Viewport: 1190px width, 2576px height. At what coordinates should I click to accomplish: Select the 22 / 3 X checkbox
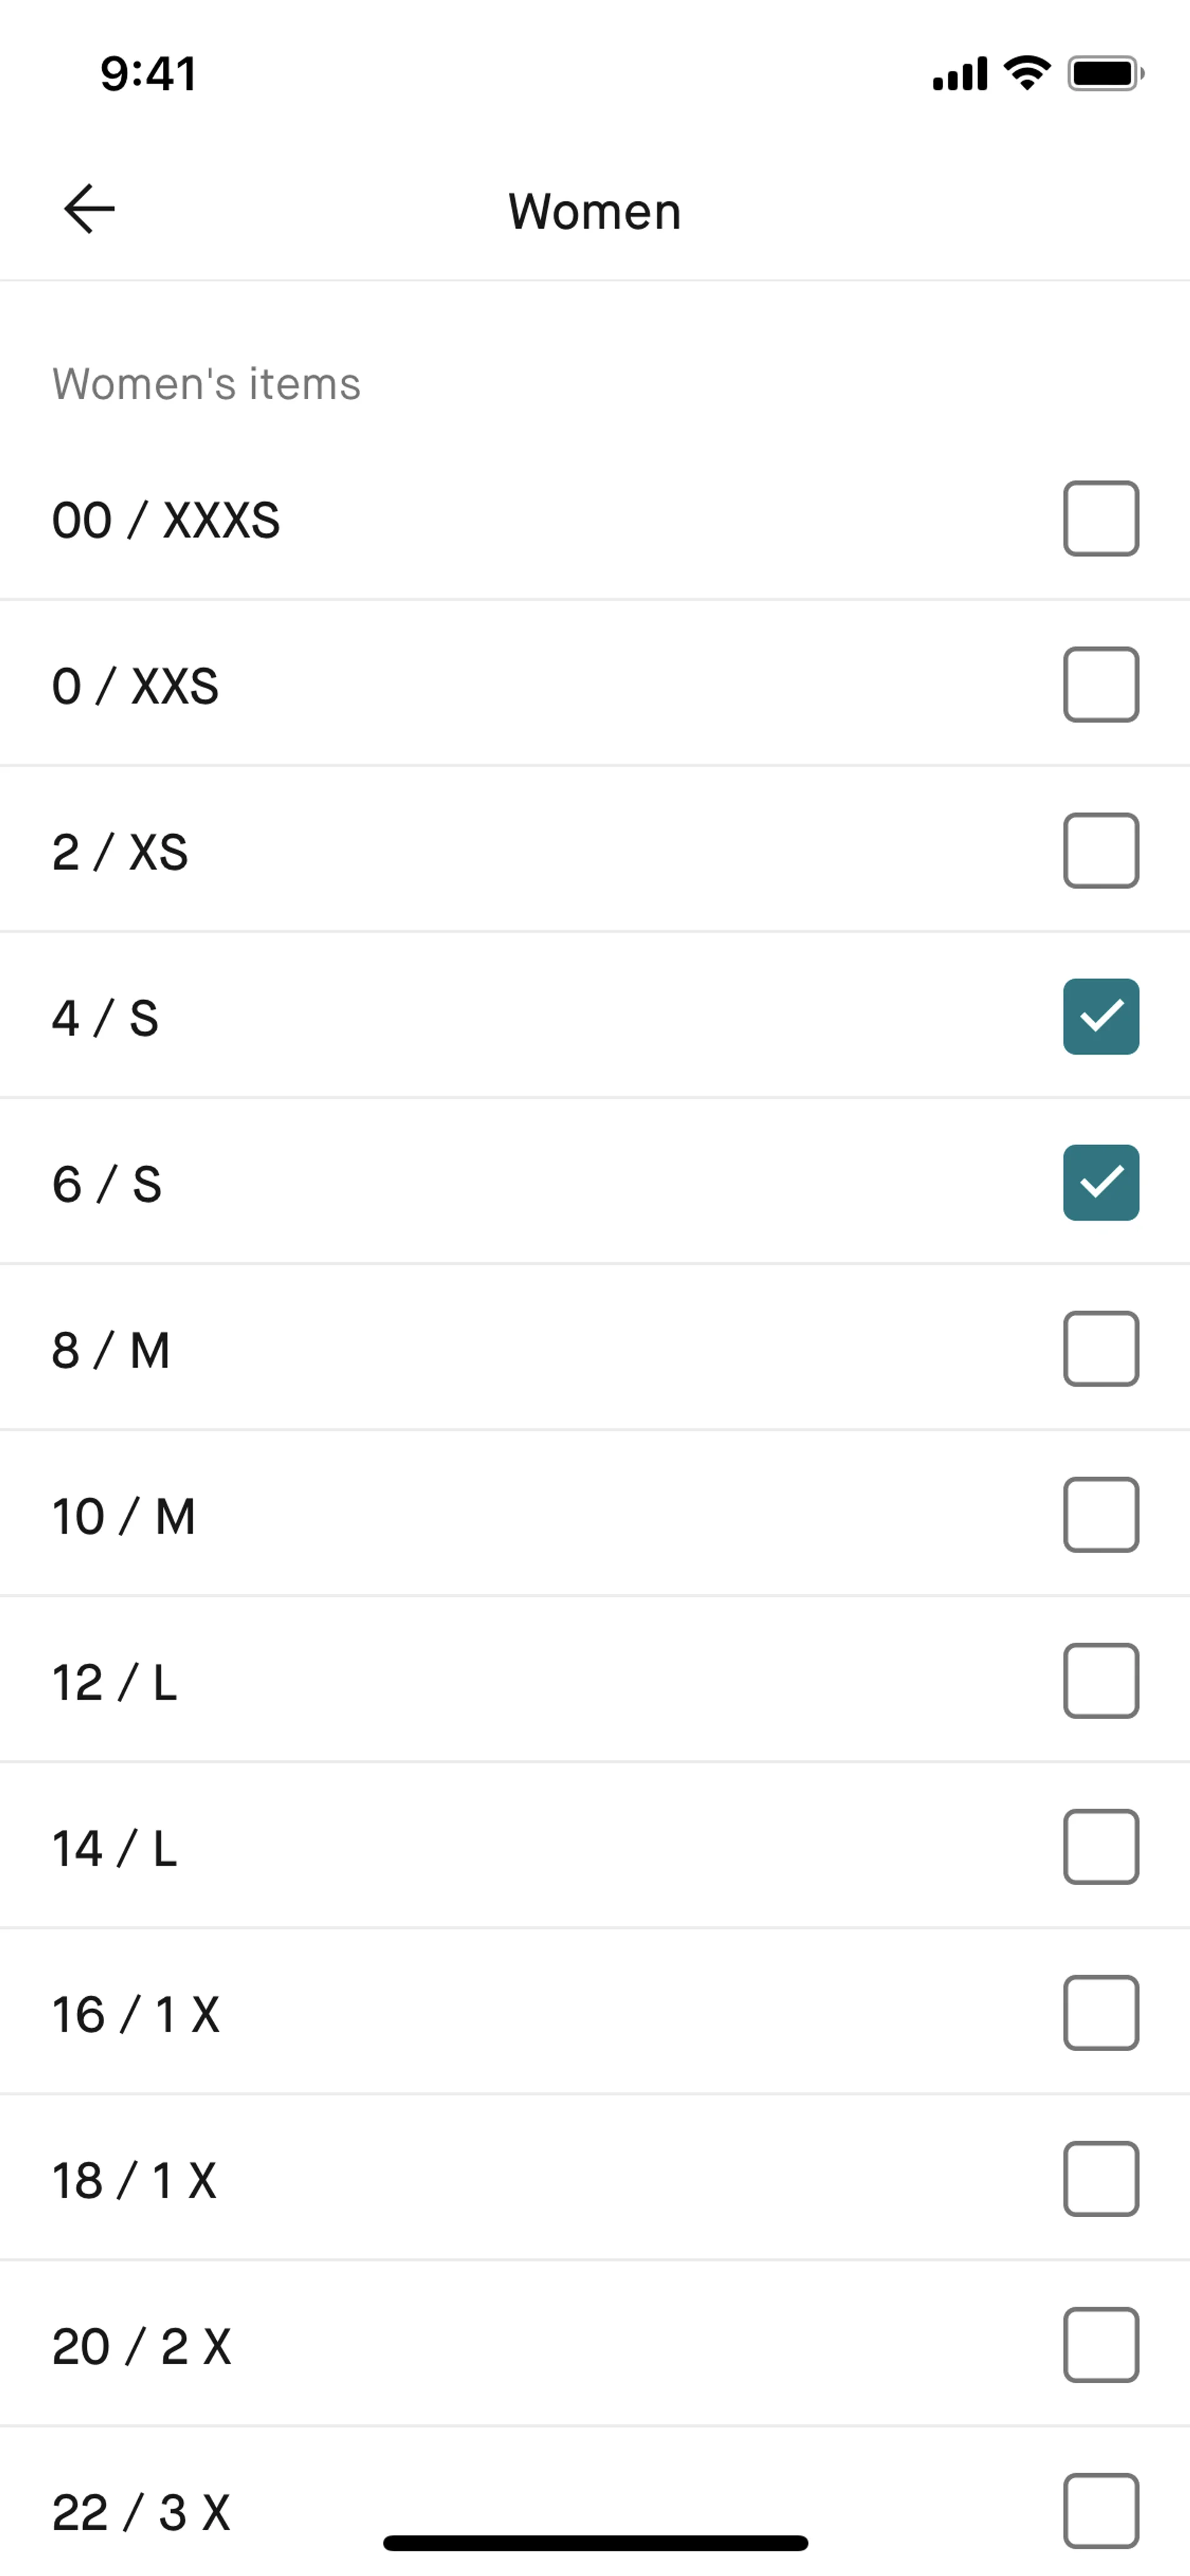point(1100,2510)
